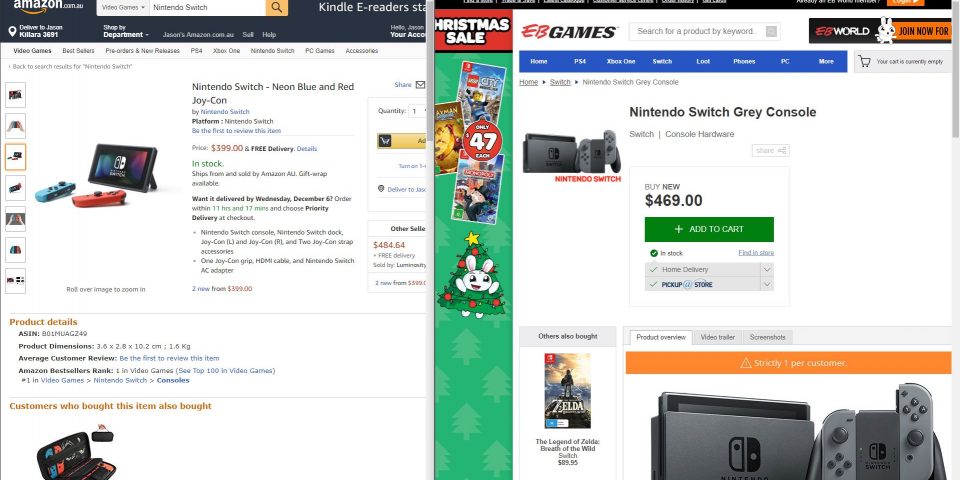This screenshot has height=480, width=960.
Task: Select Switch in EB Games blue menu
Action: pyautogui.click(x=662, y=61)
